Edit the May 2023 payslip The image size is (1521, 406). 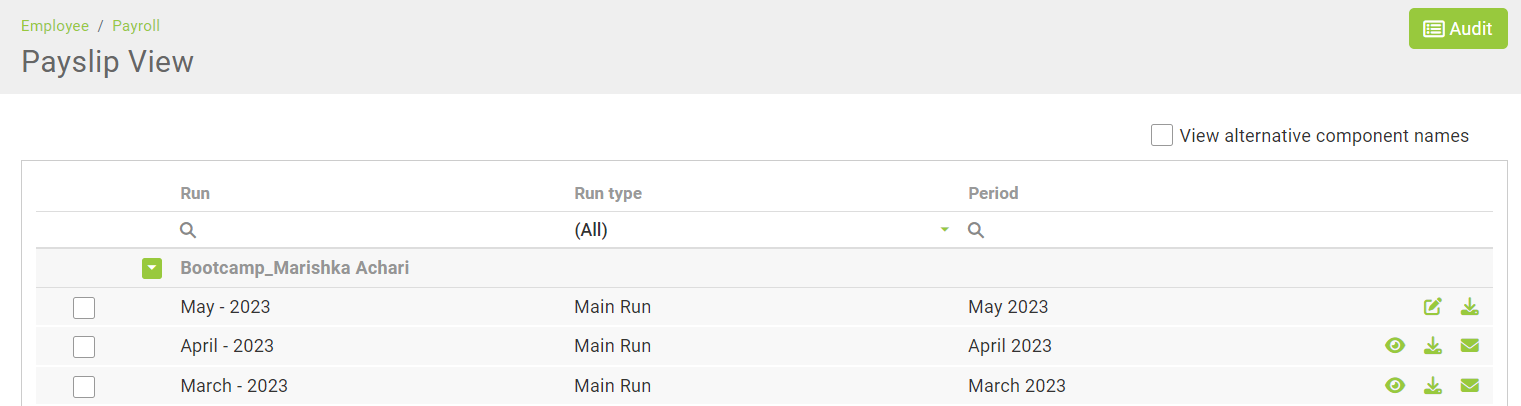point(1433,306)
